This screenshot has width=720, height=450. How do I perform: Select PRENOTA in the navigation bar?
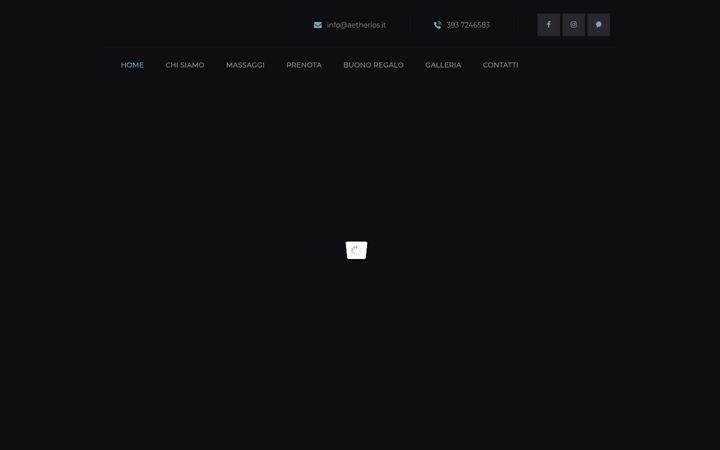click(x=304, y=65)
